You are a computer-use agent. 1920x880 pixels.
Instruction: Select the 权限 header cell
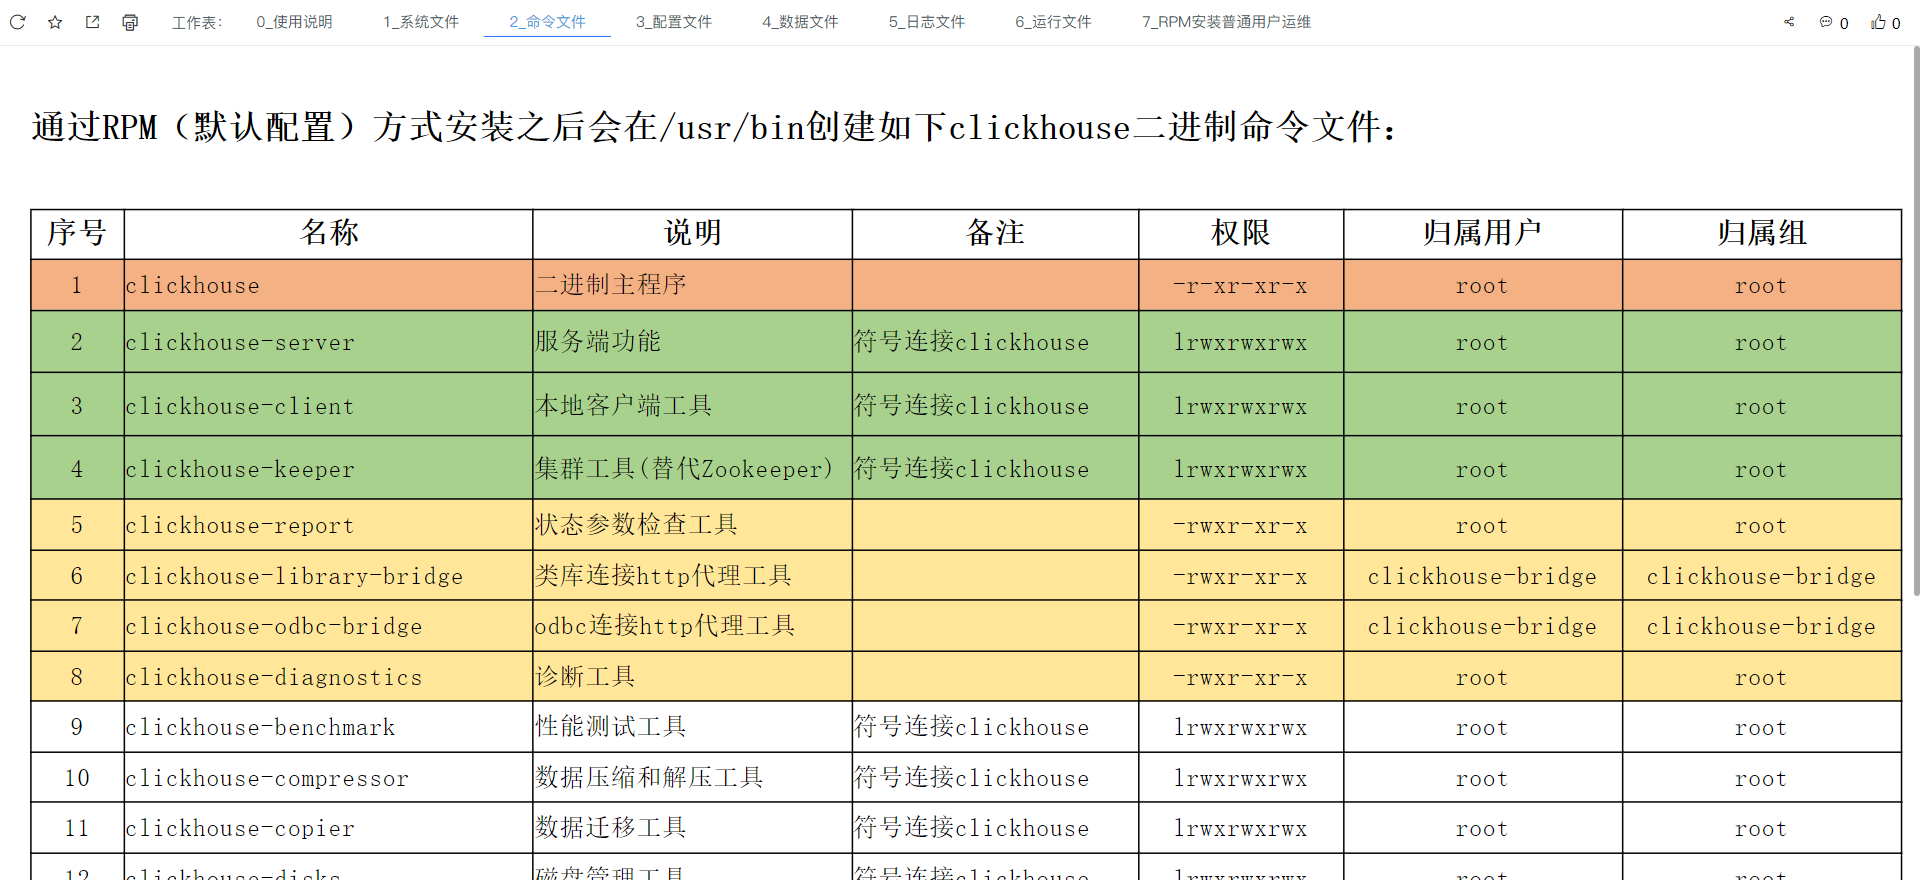pyautogui.click(x=1241, y=234)
